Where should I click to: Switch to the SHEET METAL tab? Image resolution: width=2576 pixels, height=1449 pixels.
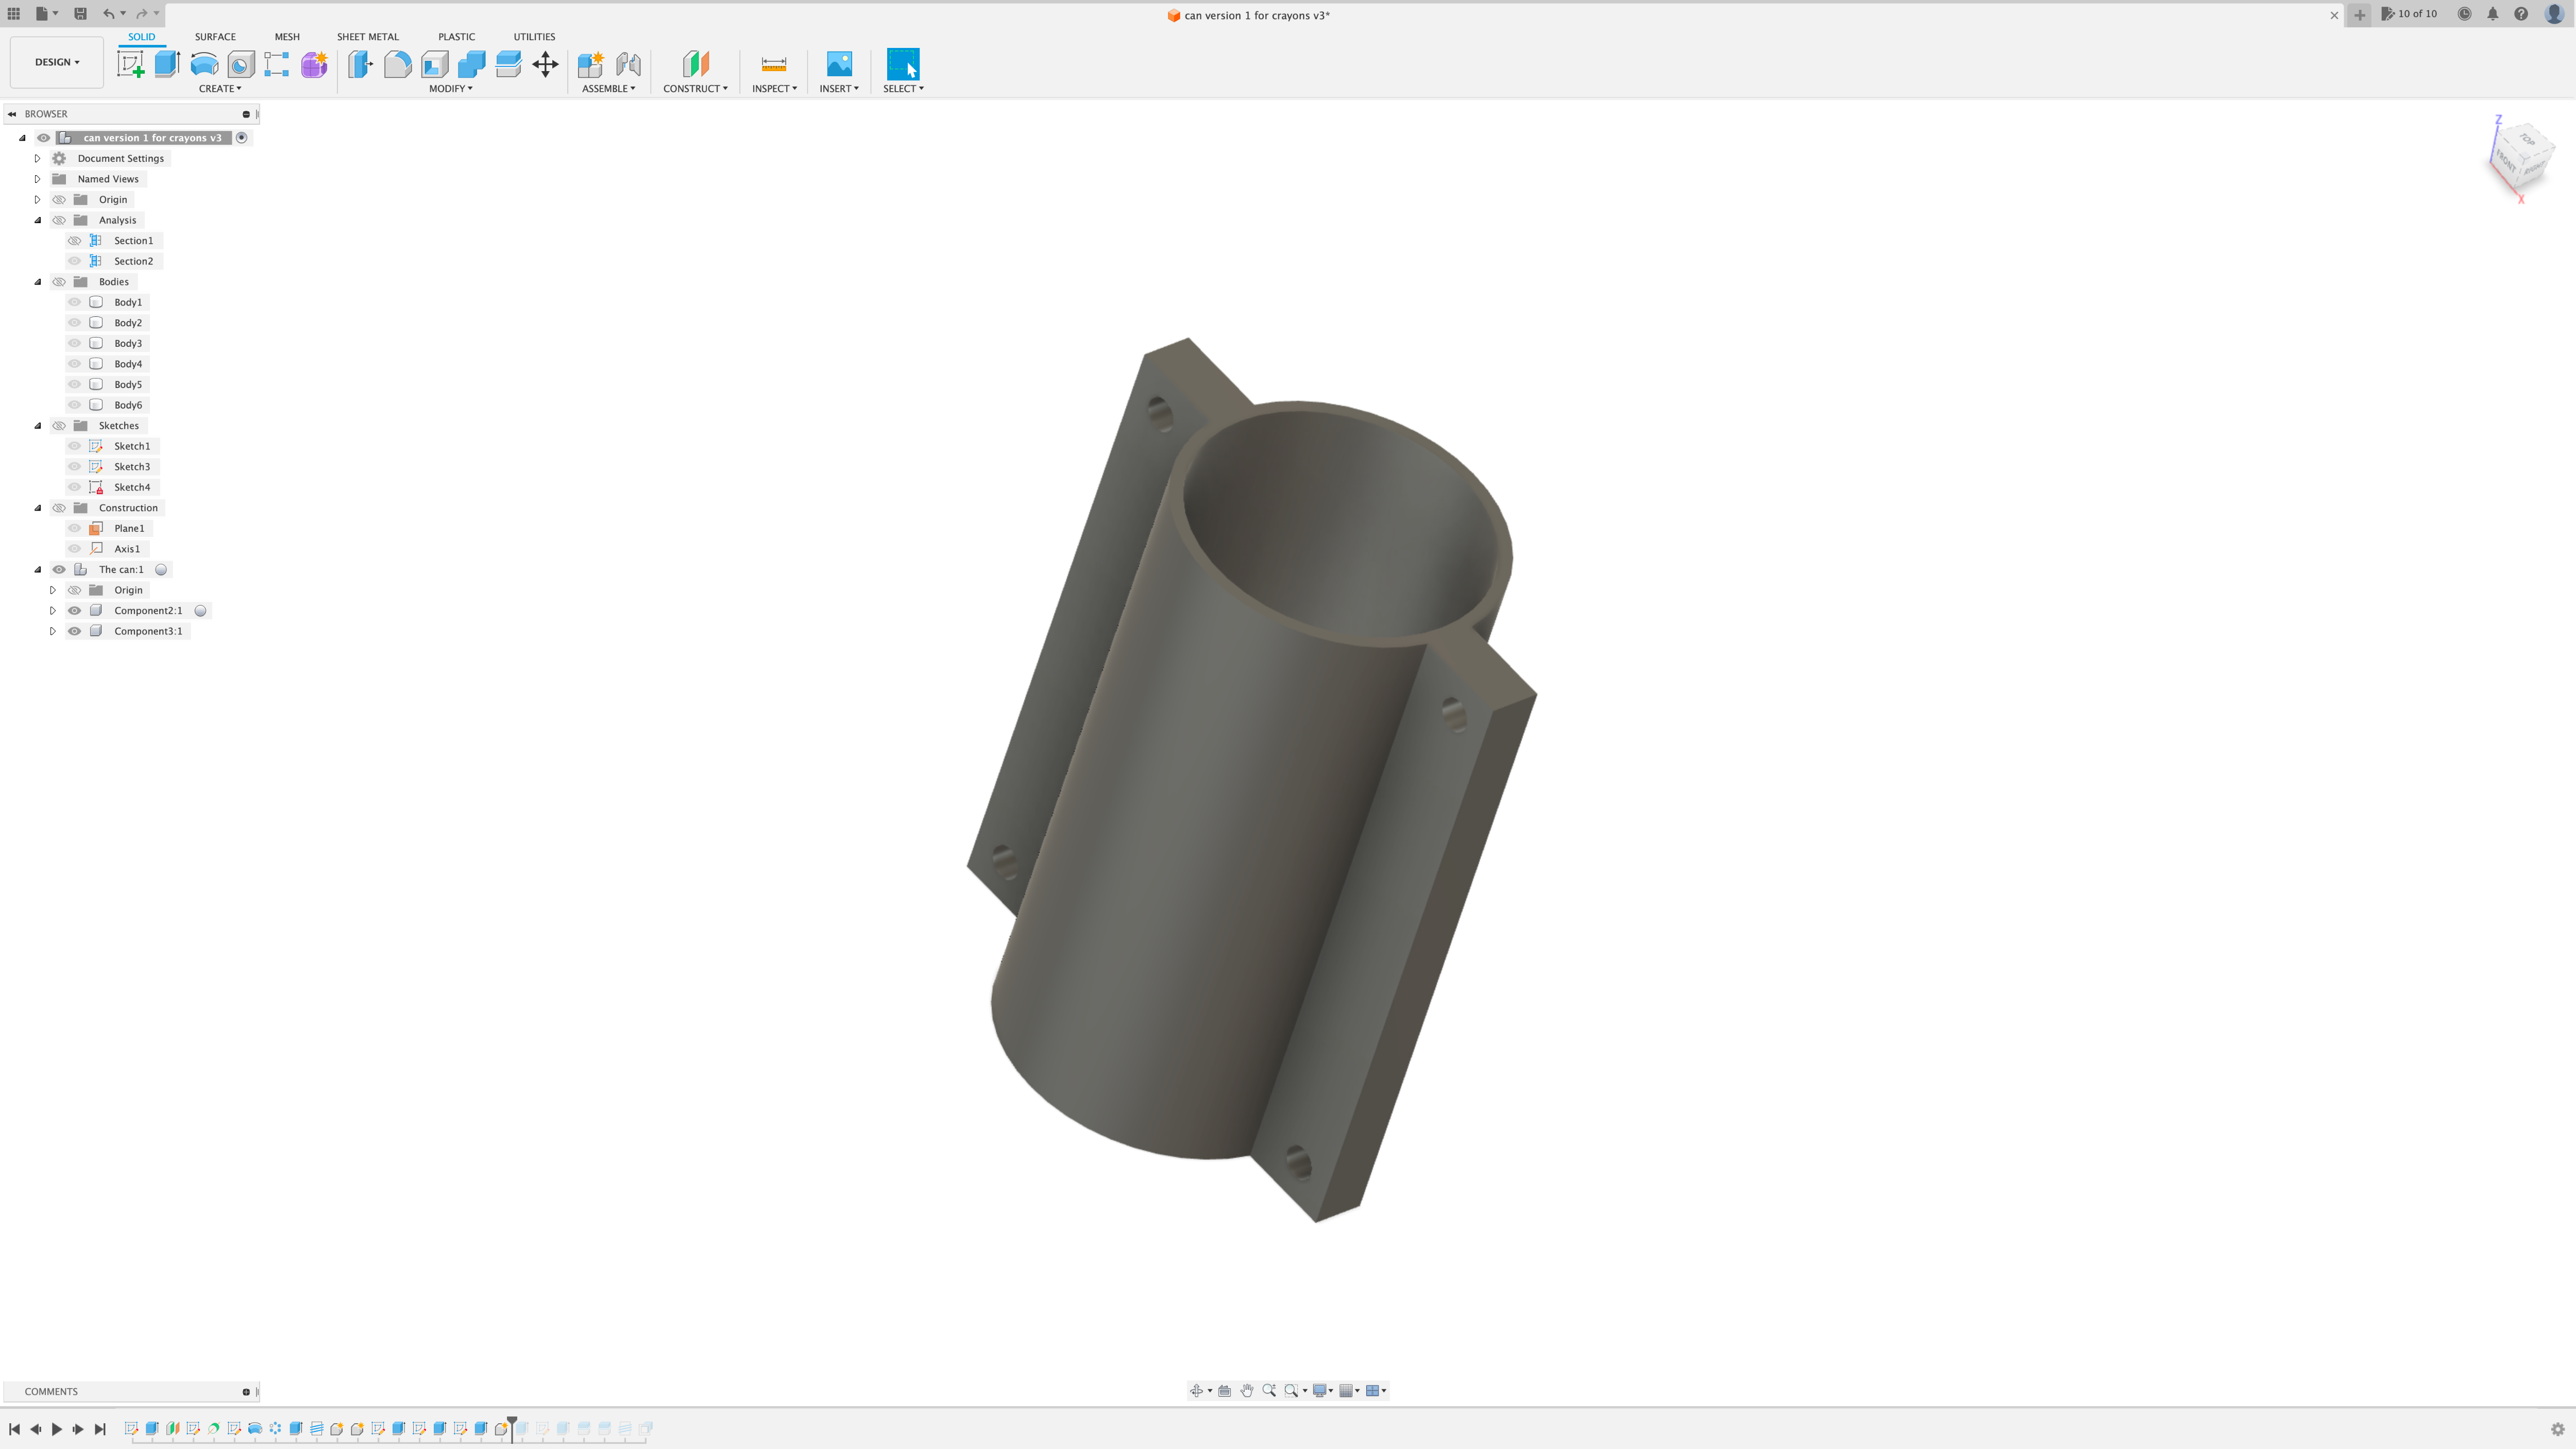(x=367, y=36)
